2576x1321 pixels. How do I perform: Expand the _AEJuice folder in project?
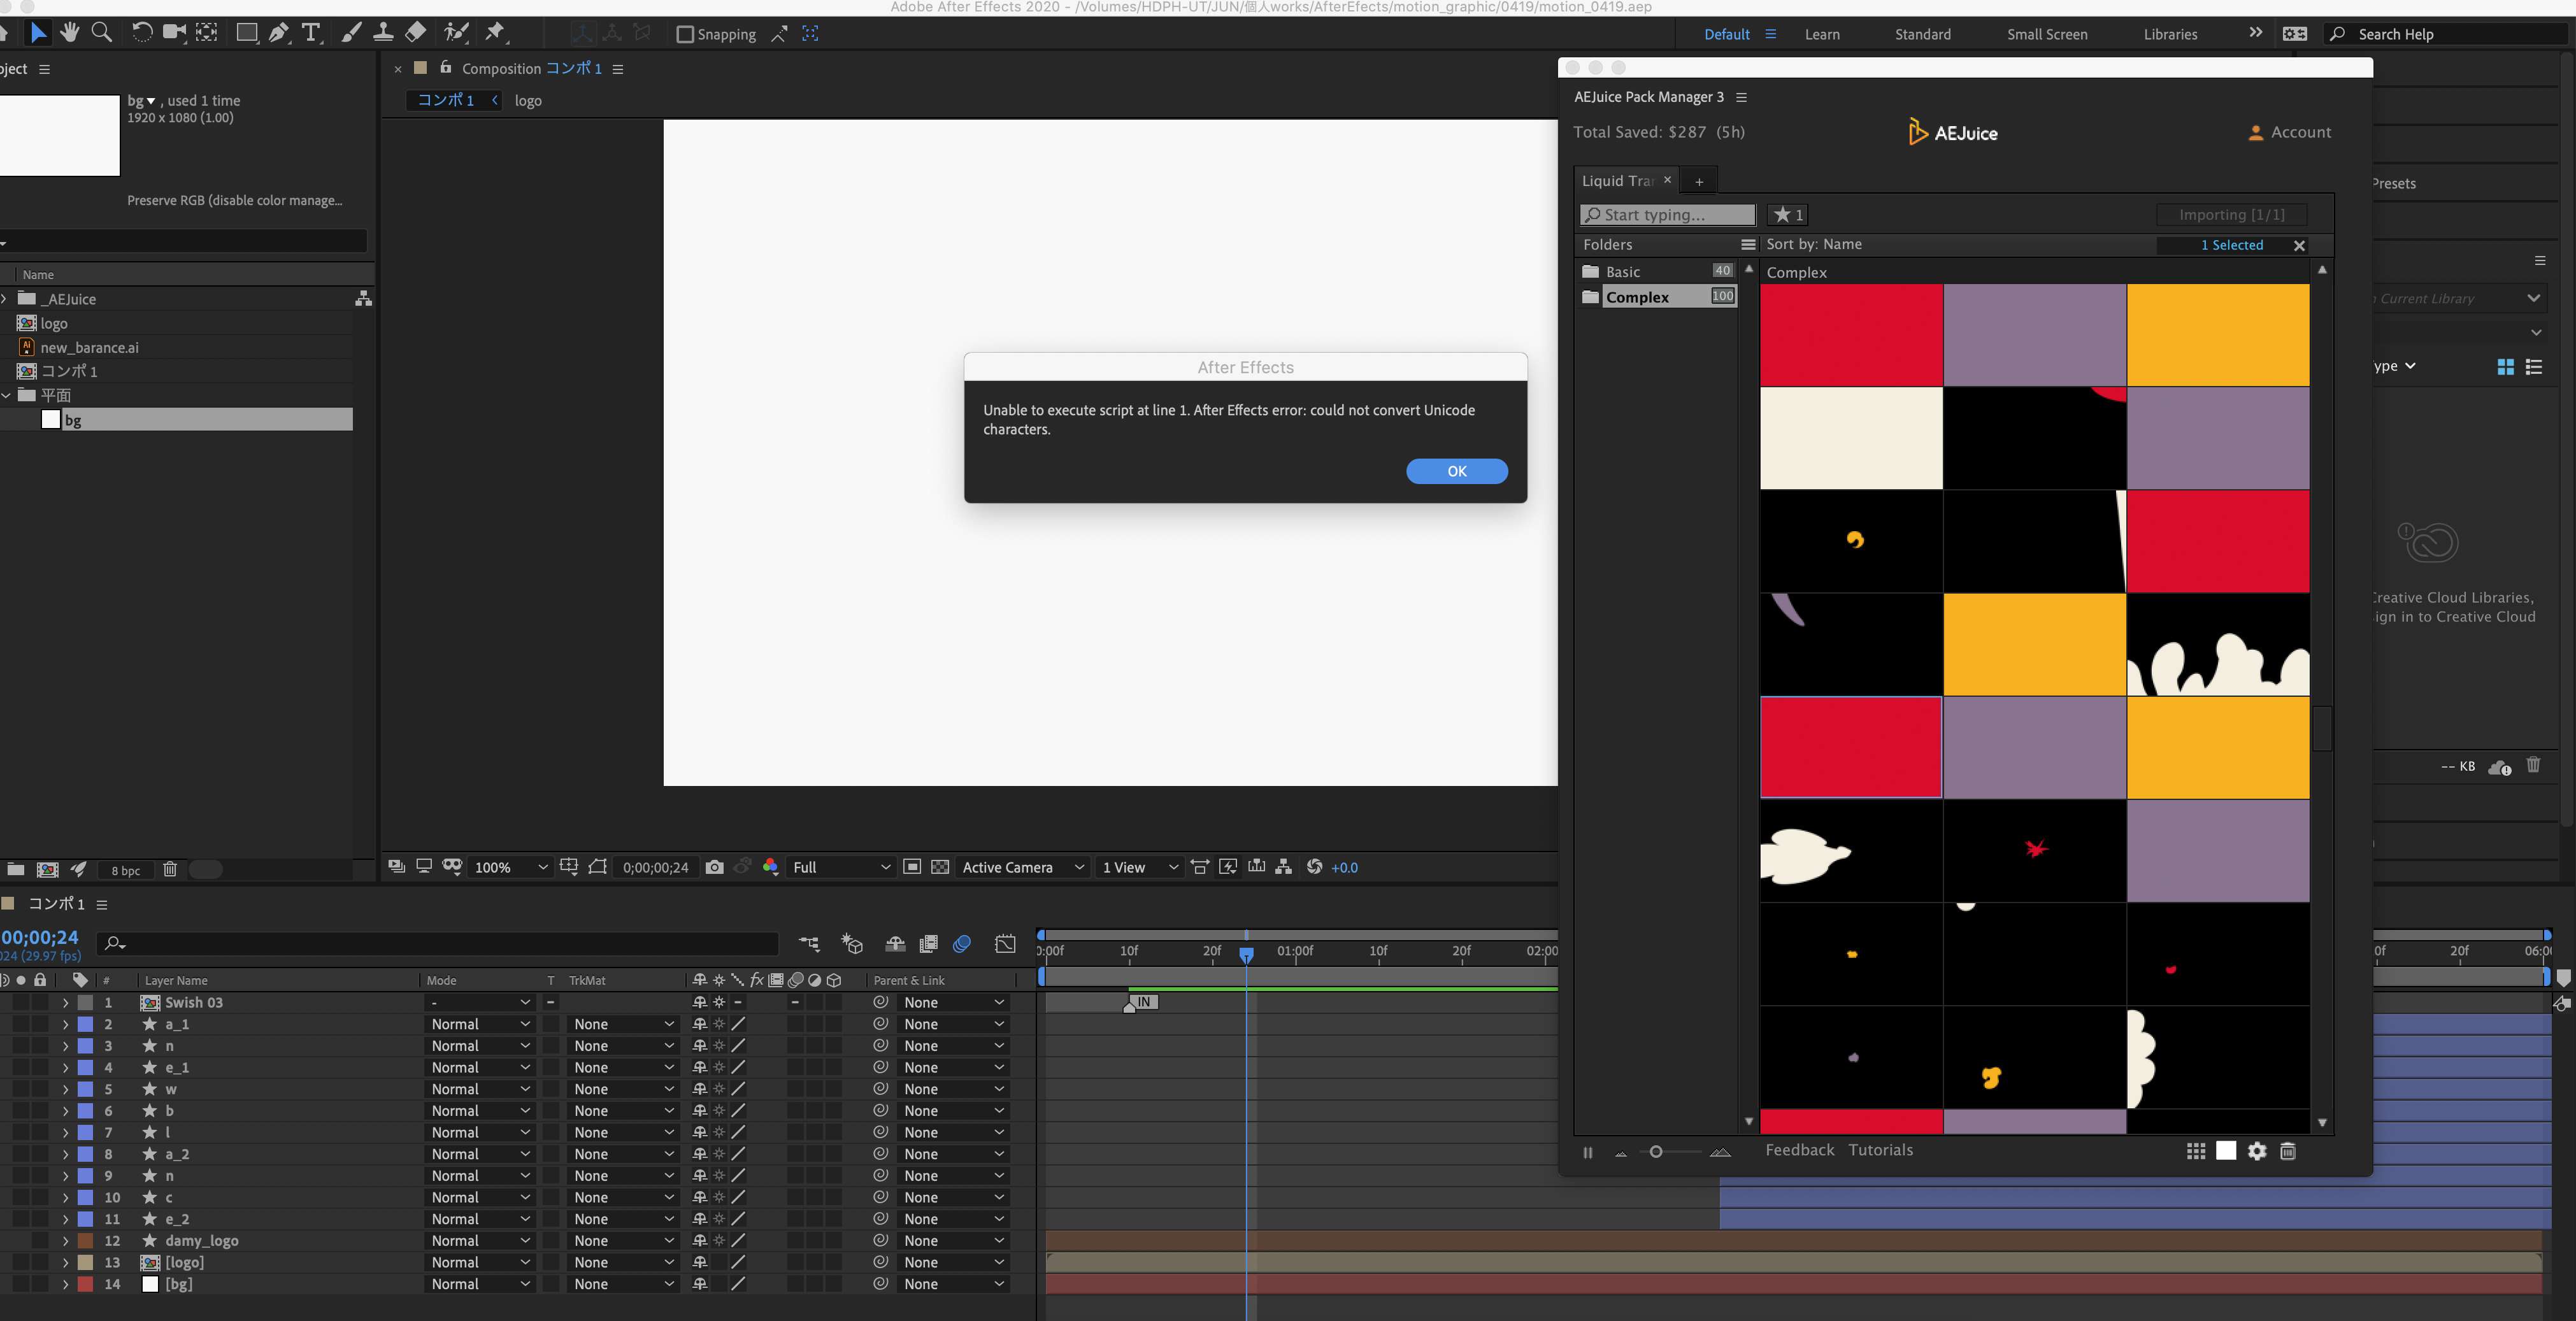5,299
